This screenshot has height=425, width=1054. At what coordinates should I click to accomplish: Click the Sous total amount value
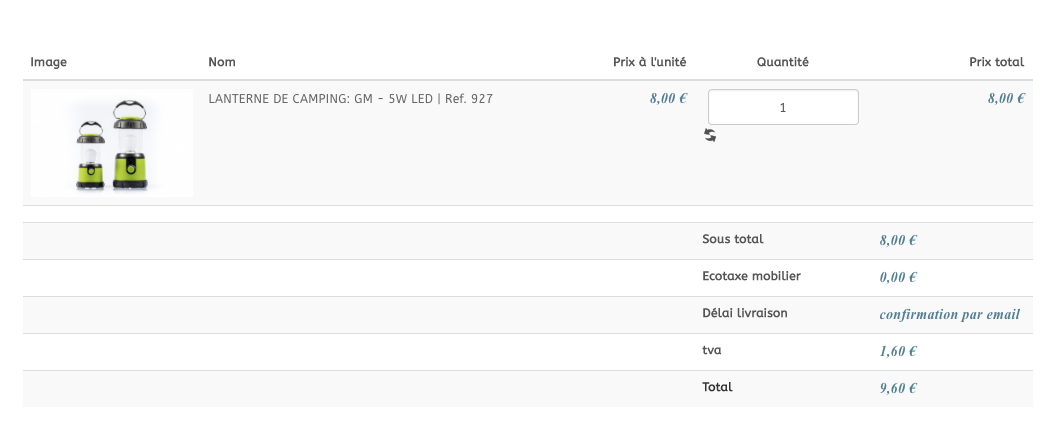898,240
